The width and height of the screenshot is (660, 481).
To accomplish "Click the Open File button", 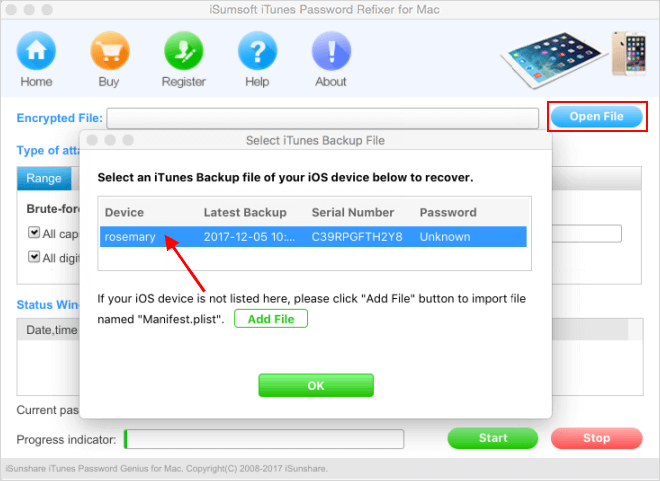I will [x=596, y=117].
